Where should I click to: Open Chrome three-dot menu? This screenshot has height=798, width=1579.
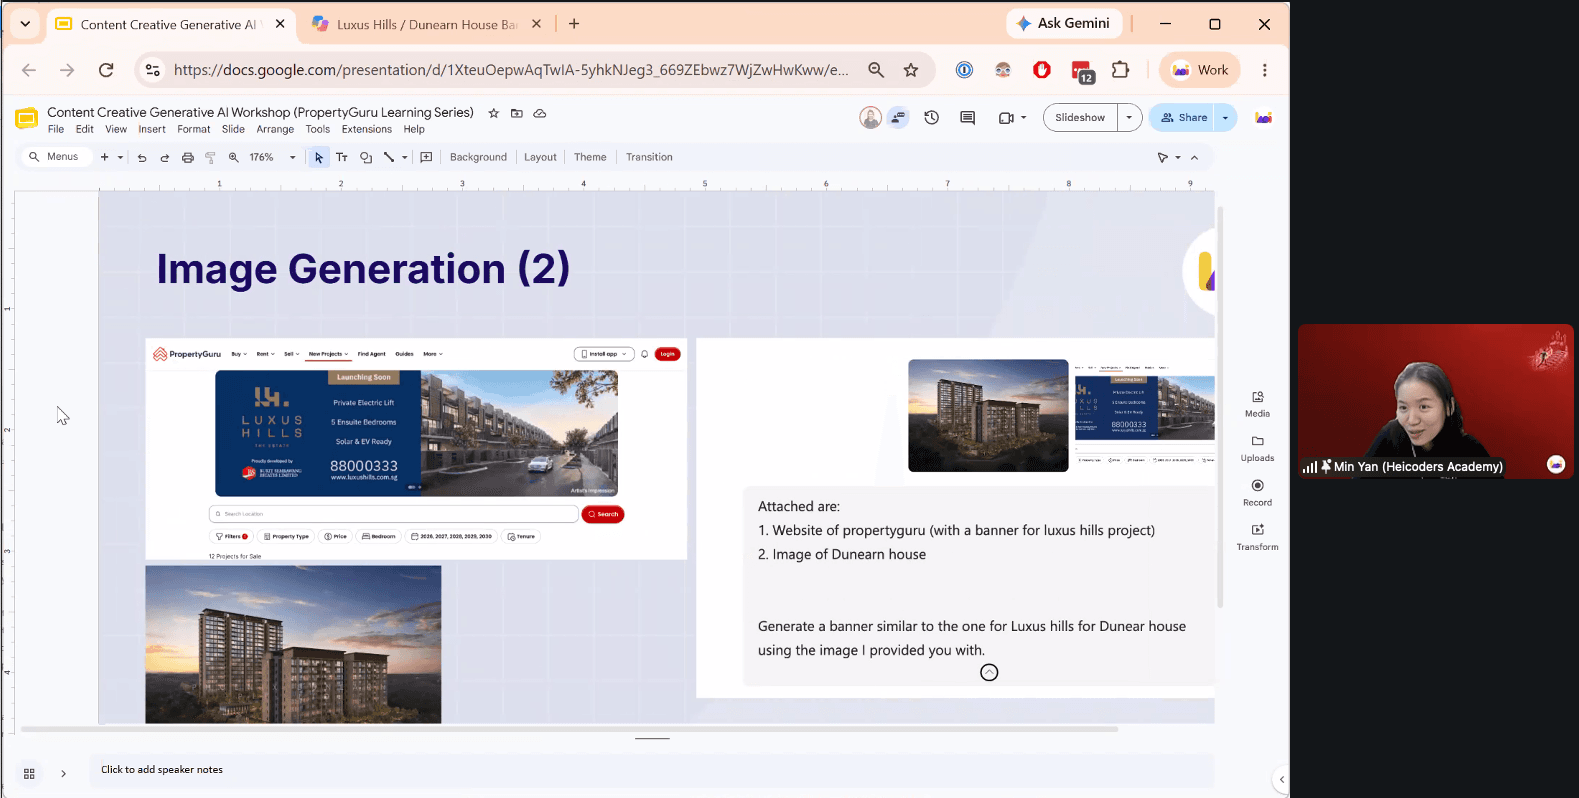point(1265,70)
